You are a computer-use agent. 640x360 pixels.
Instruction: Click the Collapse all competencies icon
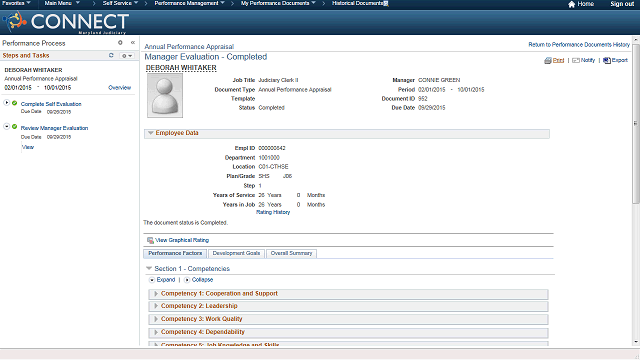187,280
